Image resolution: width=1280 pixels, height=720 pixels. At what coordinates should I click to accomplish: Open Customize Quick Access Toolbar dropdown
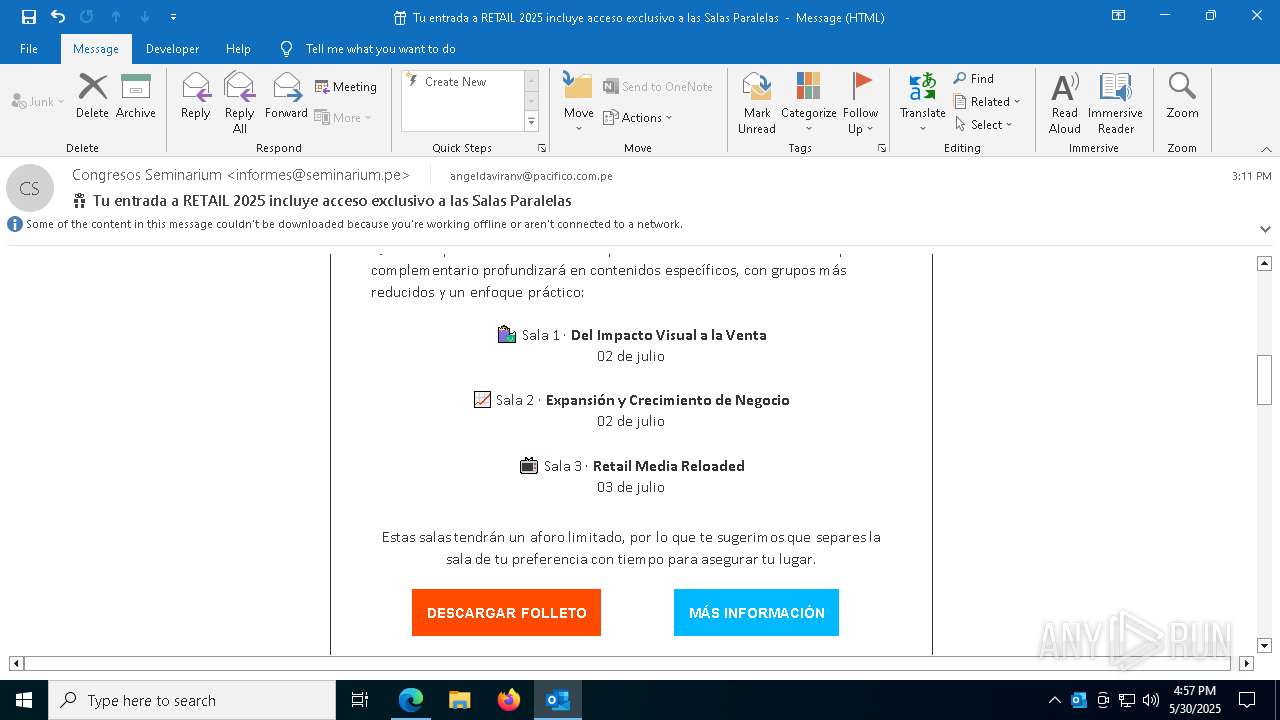pos(173,17)
